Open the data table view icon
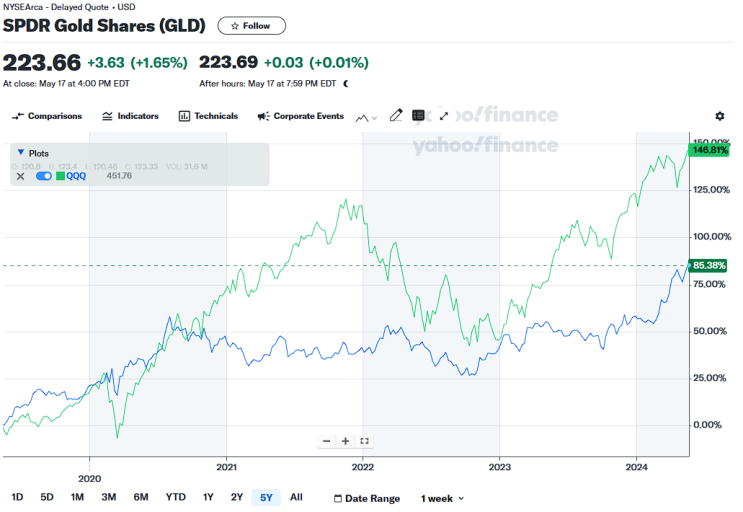Viewport: 743px width, 512px height. 418,115
